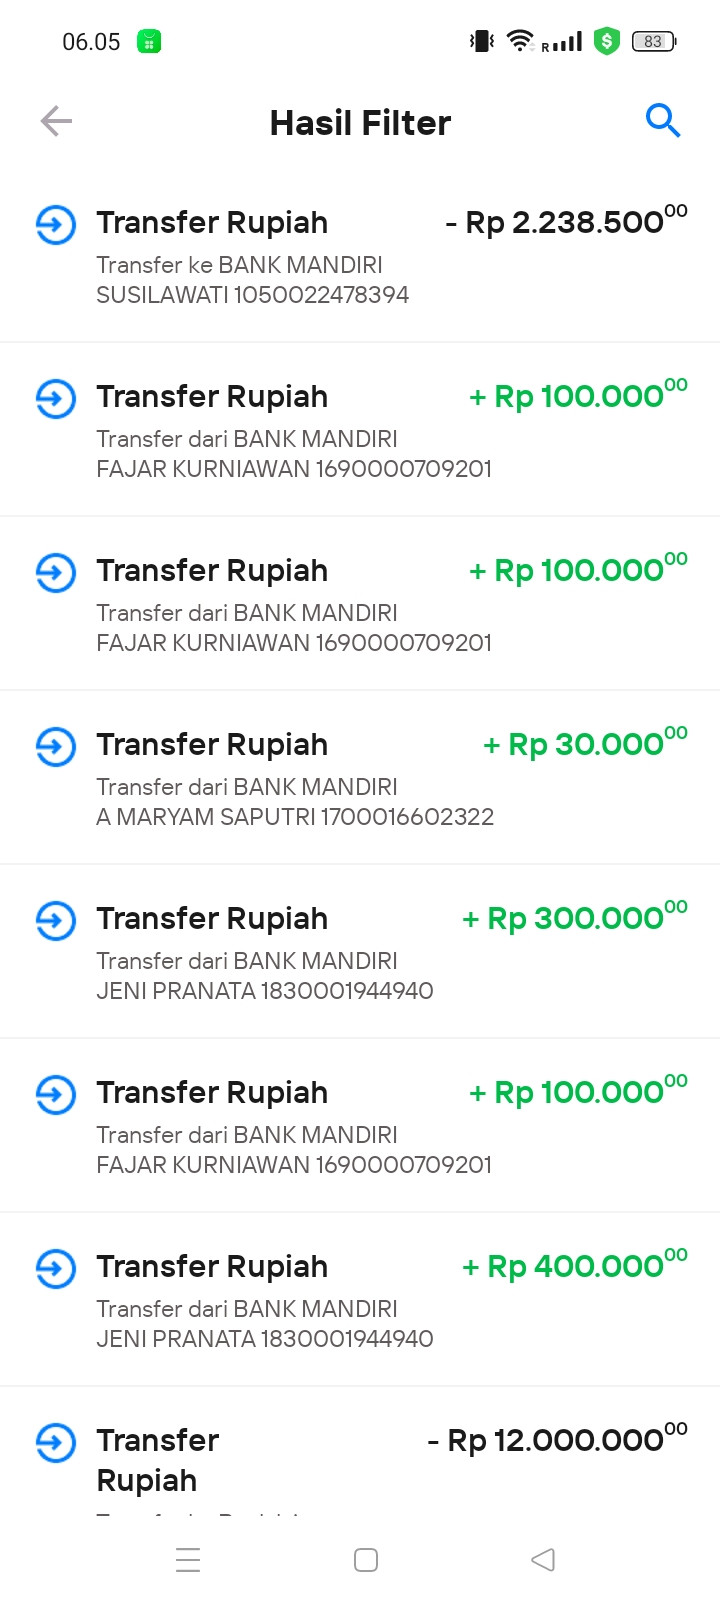Tap the Hasil Filter page title

[x=360, y=123]
